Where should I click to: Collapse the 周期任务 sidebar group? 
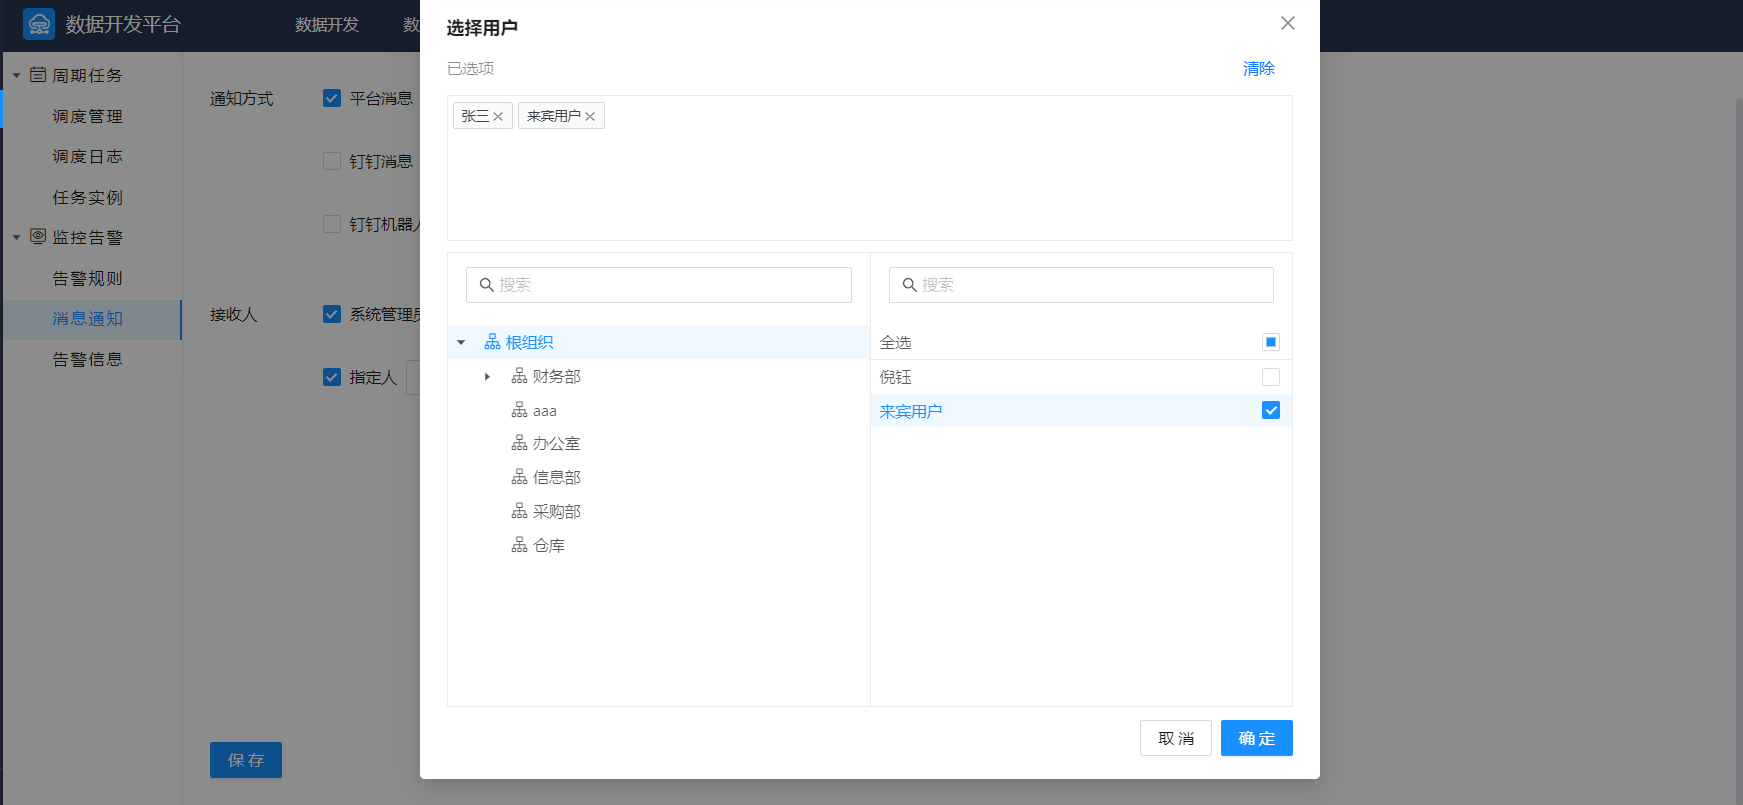click(x=16, y=76)
